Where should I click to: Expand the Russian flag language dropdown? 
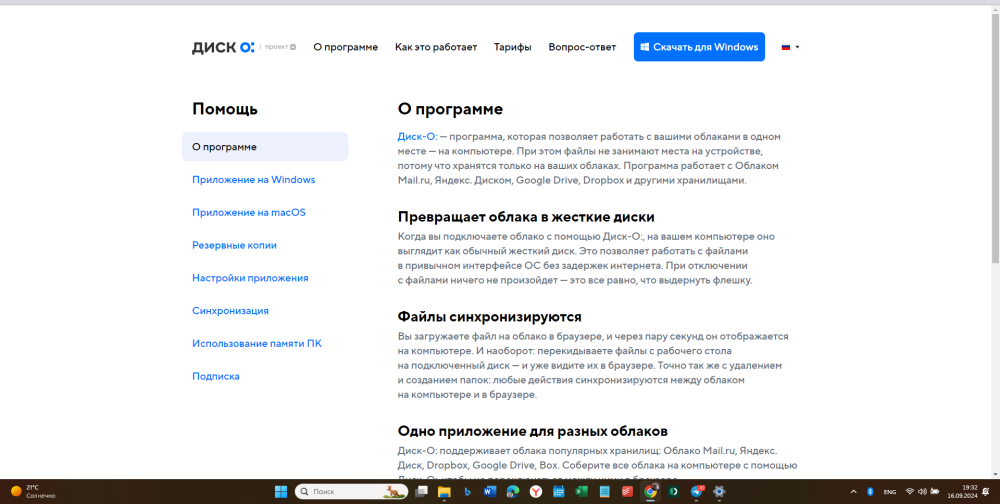coord(790,47)
